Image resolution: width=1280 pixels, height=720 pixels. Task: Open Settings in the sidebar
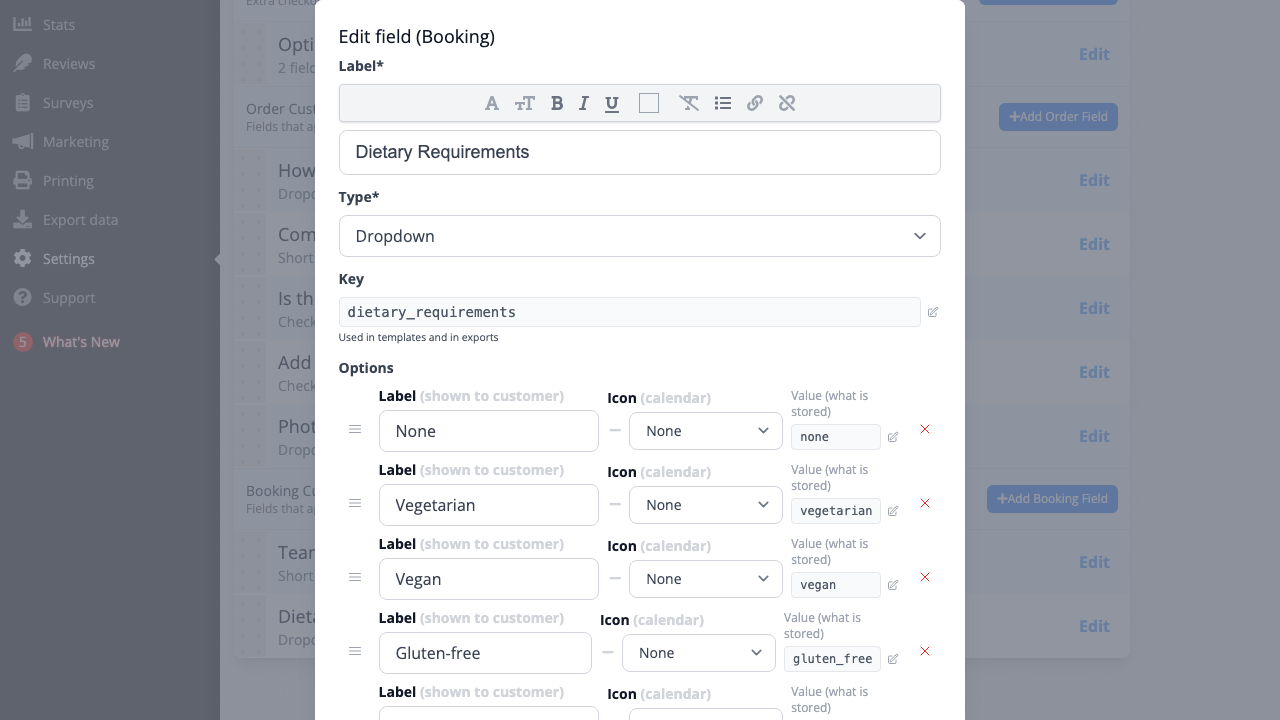click(69, 259)
